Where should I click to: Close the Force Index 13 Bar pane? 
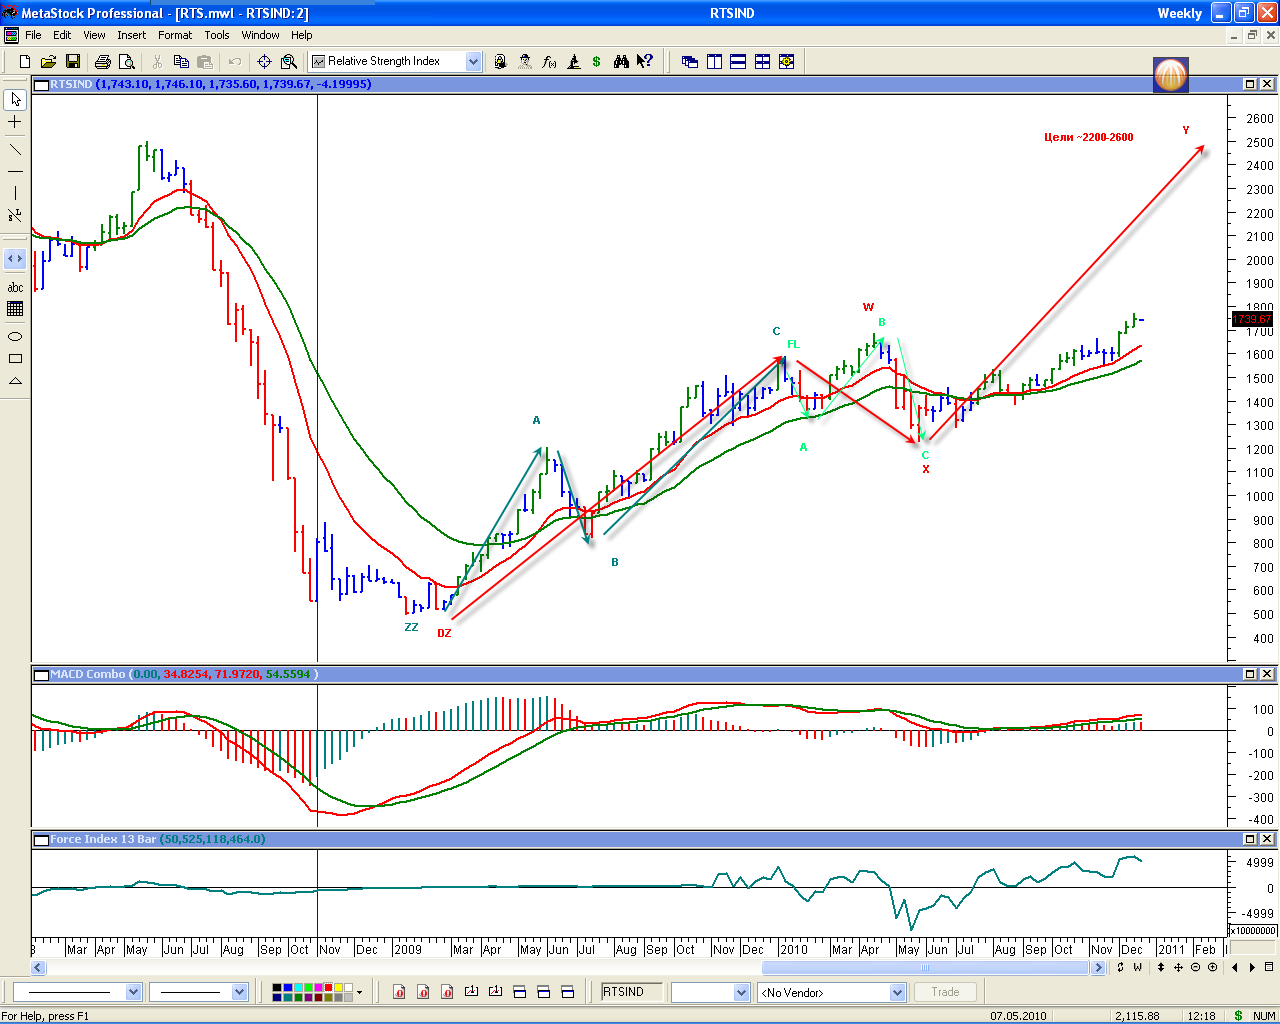1266,839
